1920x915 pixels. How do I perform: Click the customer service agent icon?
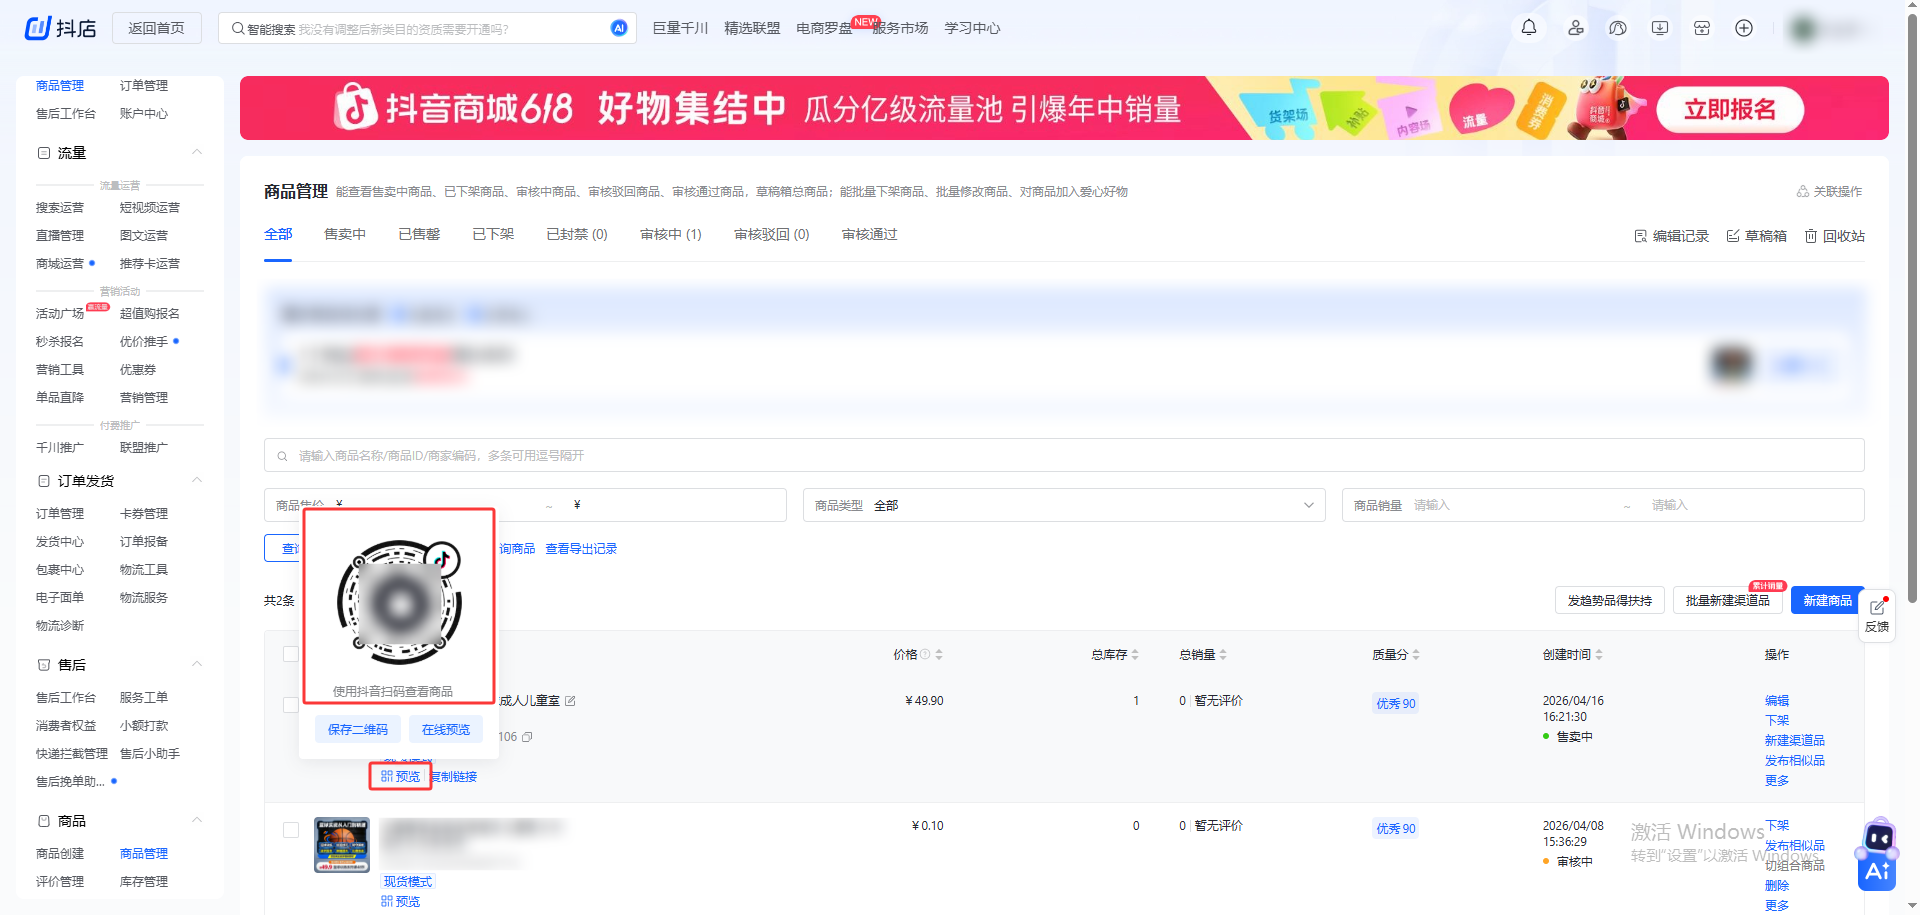coord(1618,28)
